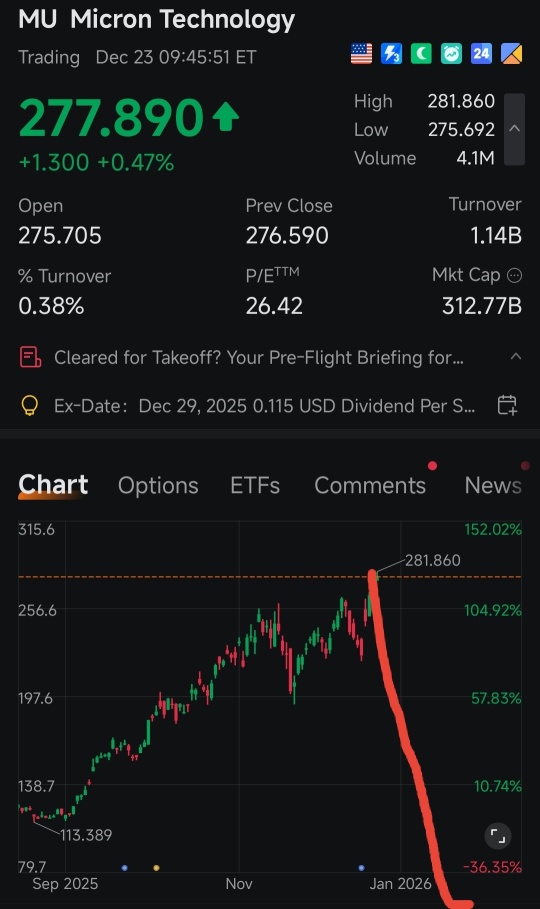Tap the green crescent moon icon

[421, 54]
